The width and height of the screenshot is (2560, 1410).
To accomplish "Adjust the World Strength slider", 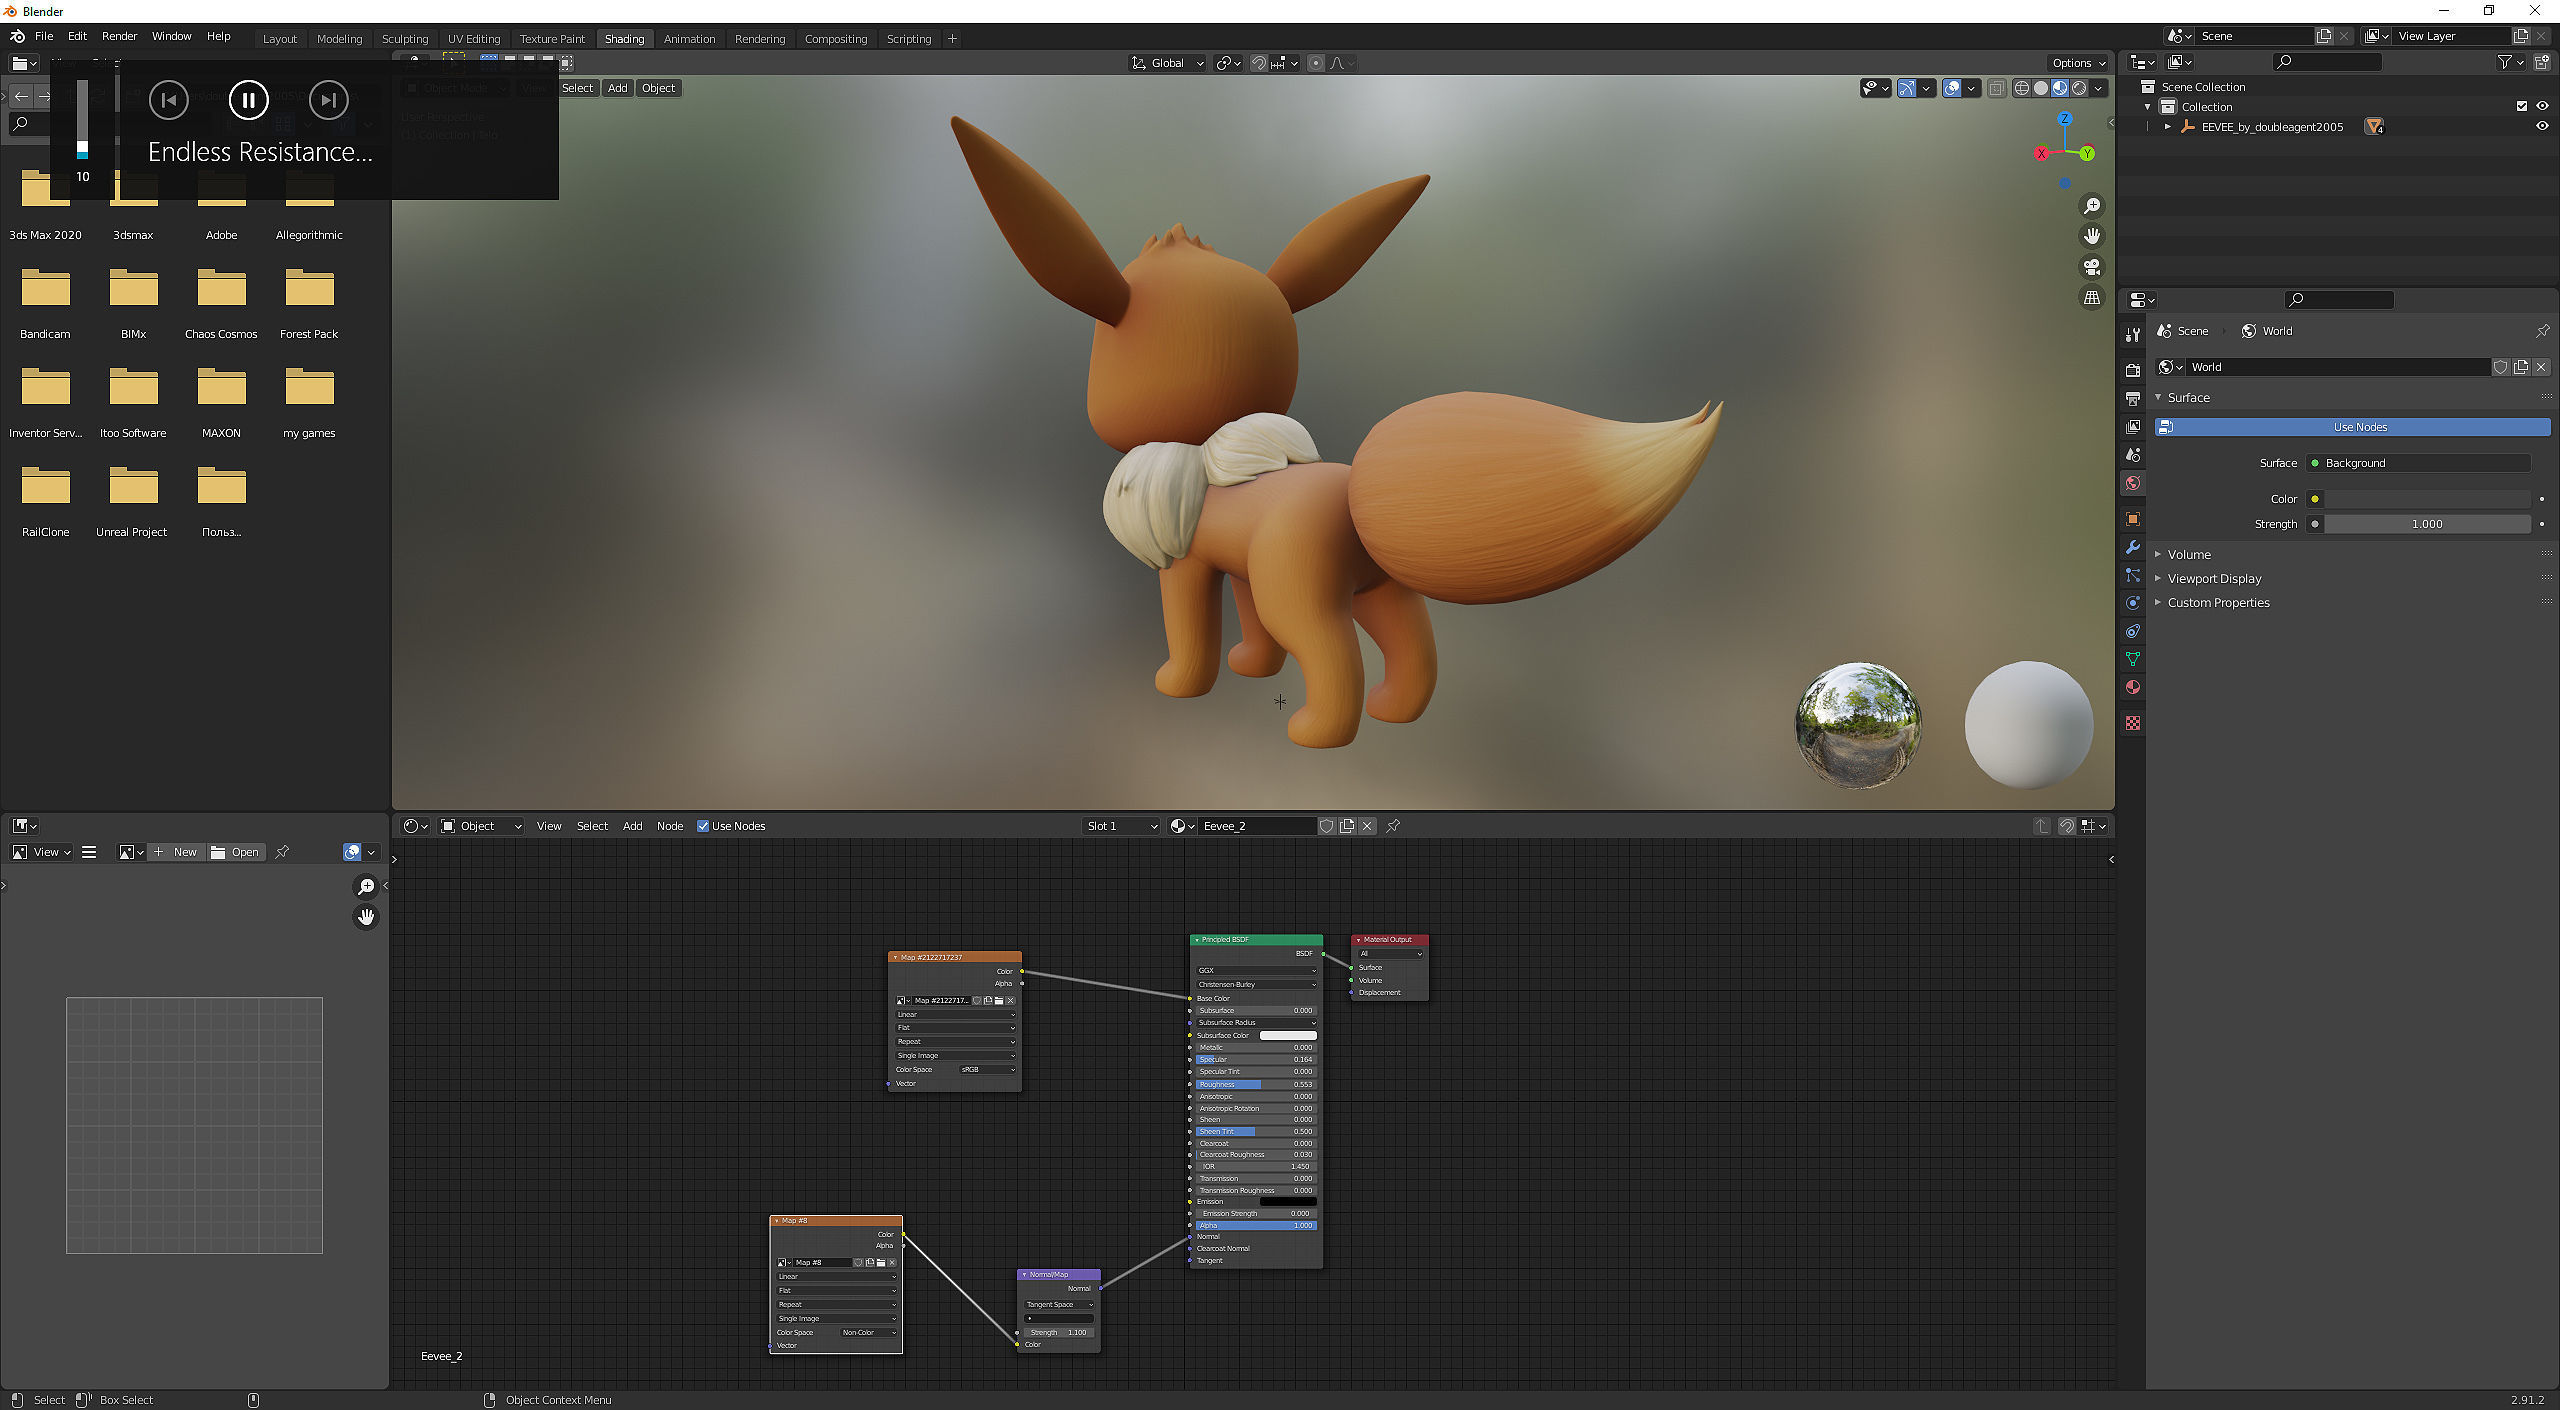I will tap(2427, 524).
